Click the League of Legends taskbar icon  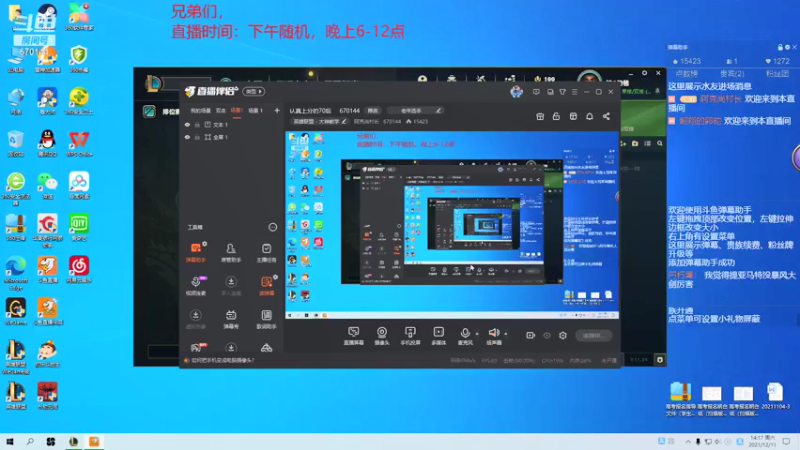(73, 441)
